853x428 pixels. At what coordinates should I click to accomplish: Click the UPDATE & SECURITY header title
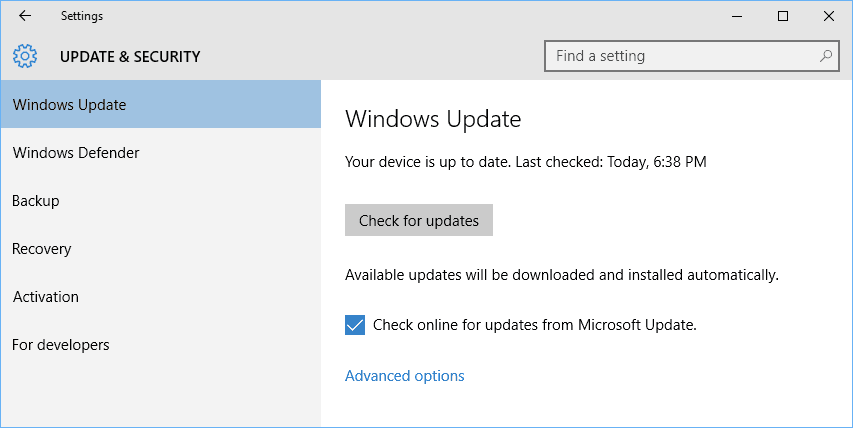tap(130, 57)
